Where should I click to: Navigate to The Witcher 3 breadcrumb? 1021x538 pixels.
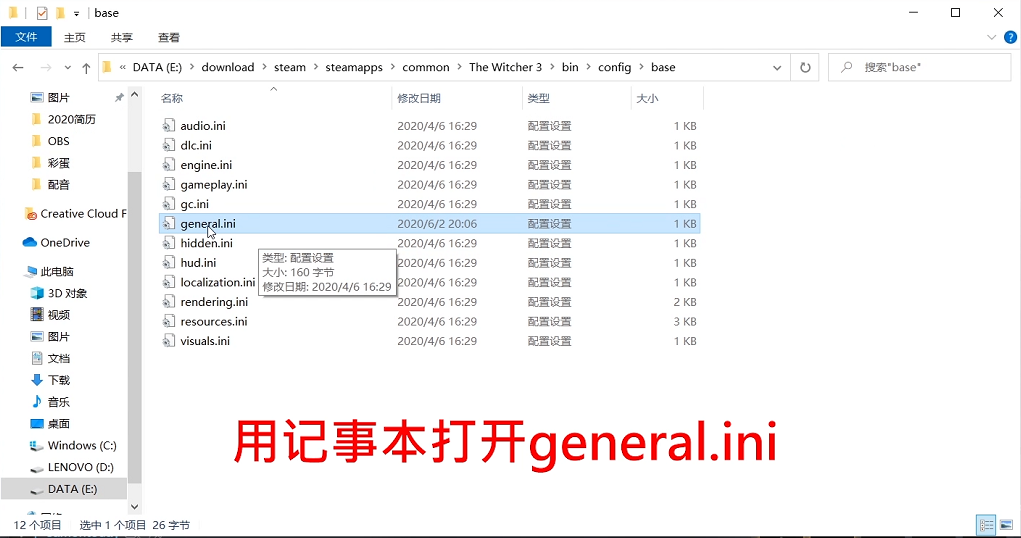click(x=505, y=67)
